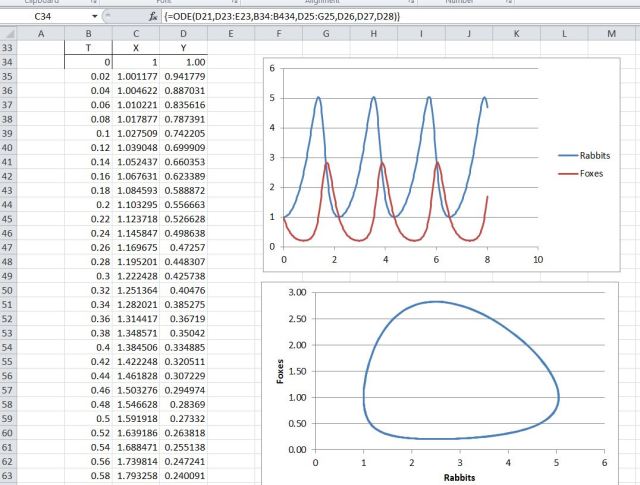
Task: Open the Name Box dropdown arrow
Action: (x=94, y=17)
